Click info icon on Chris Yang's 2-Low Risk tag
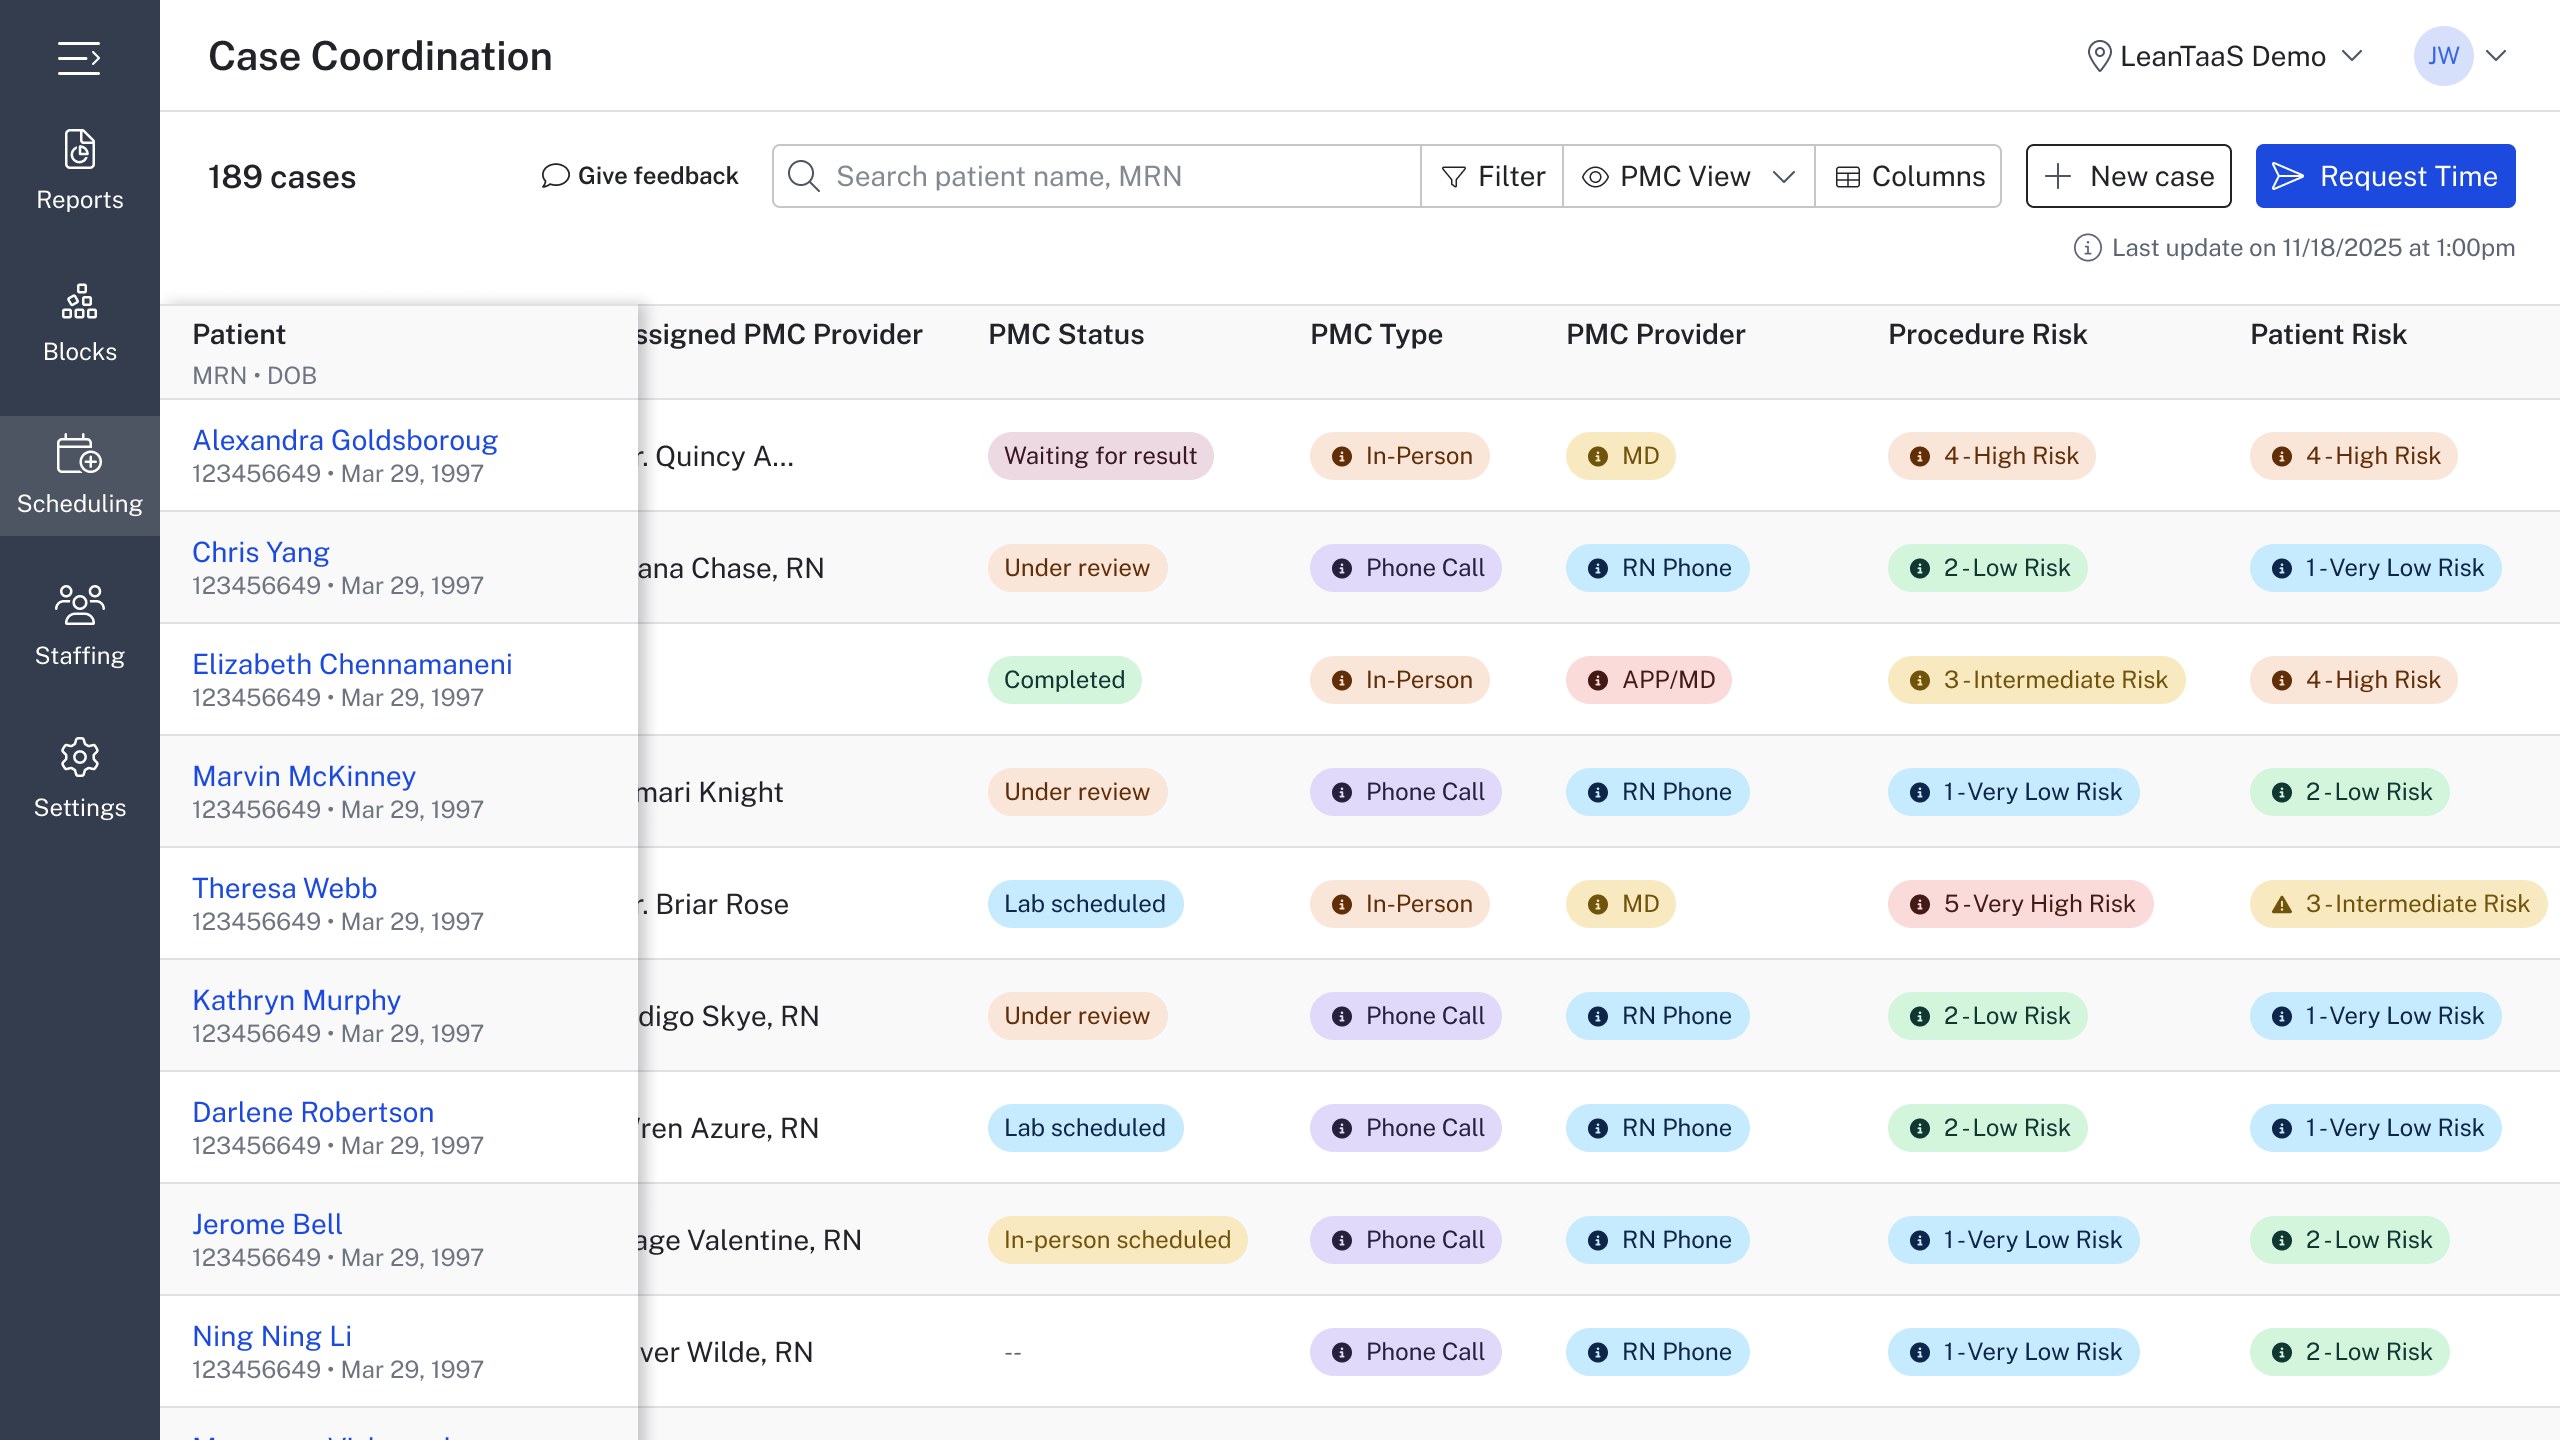This screenshot has width=2560, height=1440. click(1920, 569)
